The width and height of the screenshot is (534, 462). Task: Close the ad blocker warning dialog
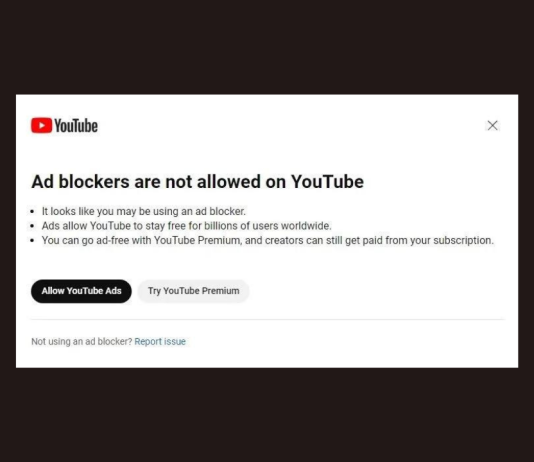click(x=492, y=125)
